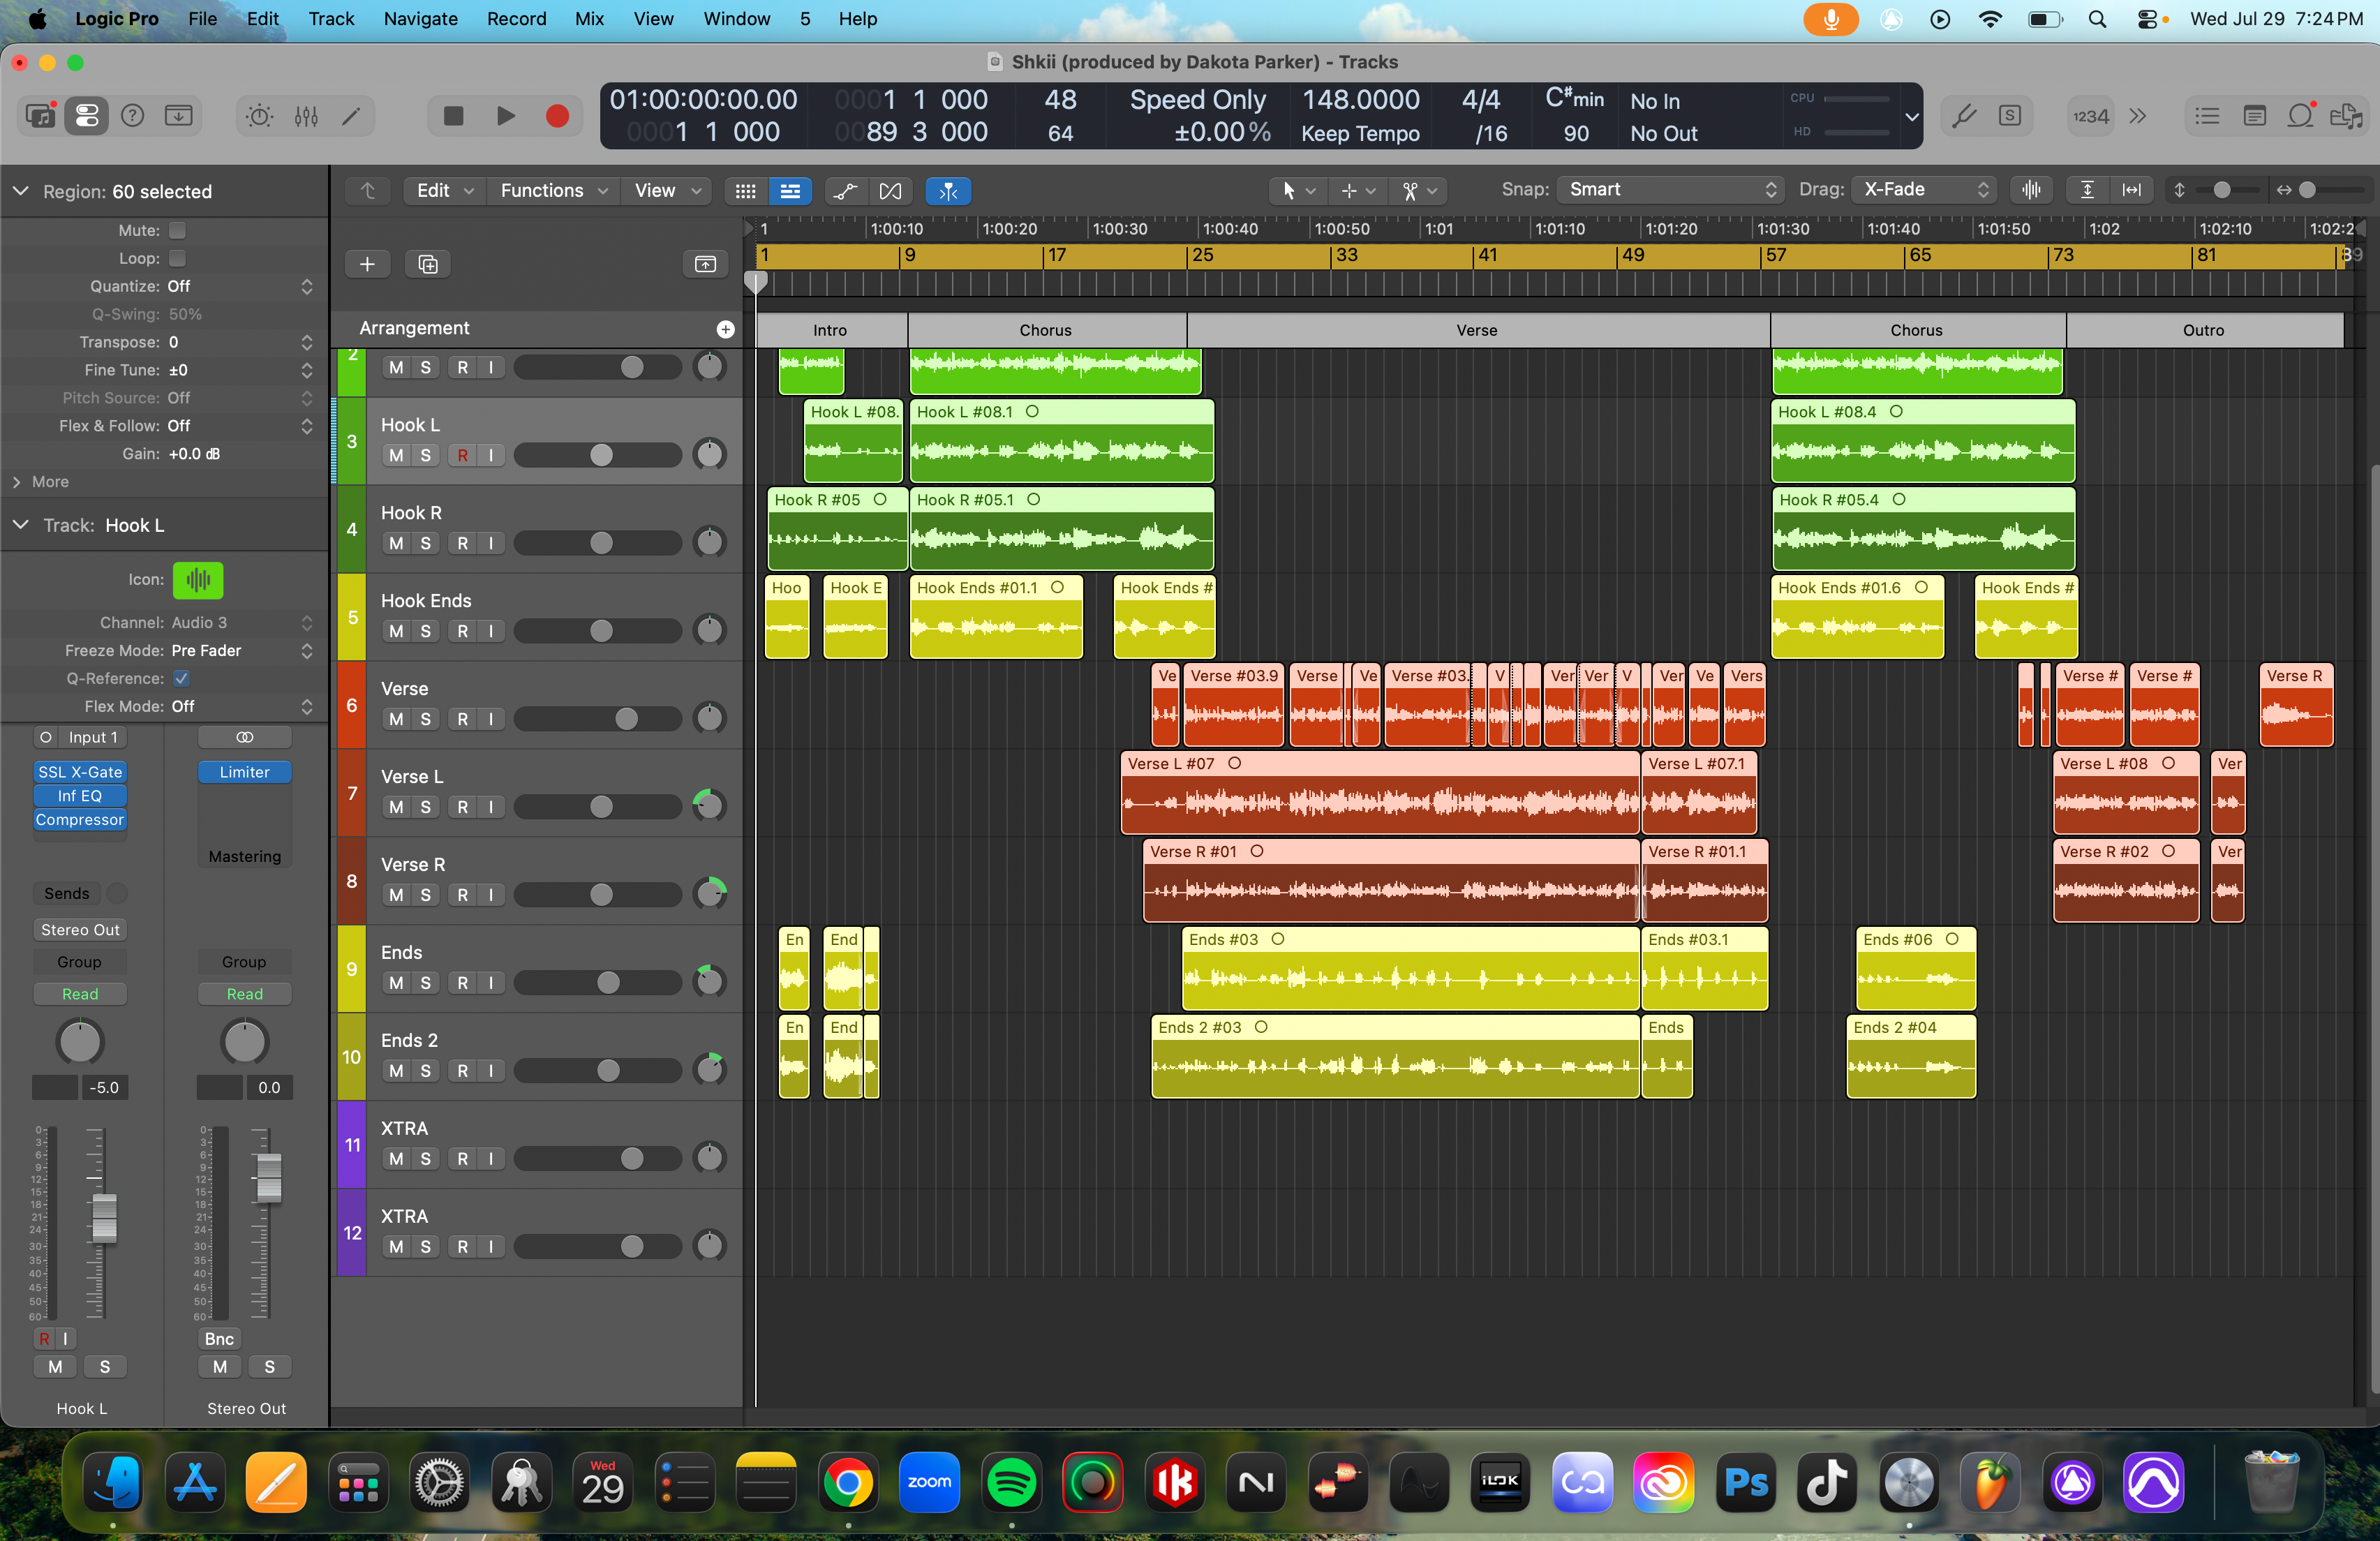2380x1541 pixels.
Task: Open the Library panel icon
Action: point(40,116)
